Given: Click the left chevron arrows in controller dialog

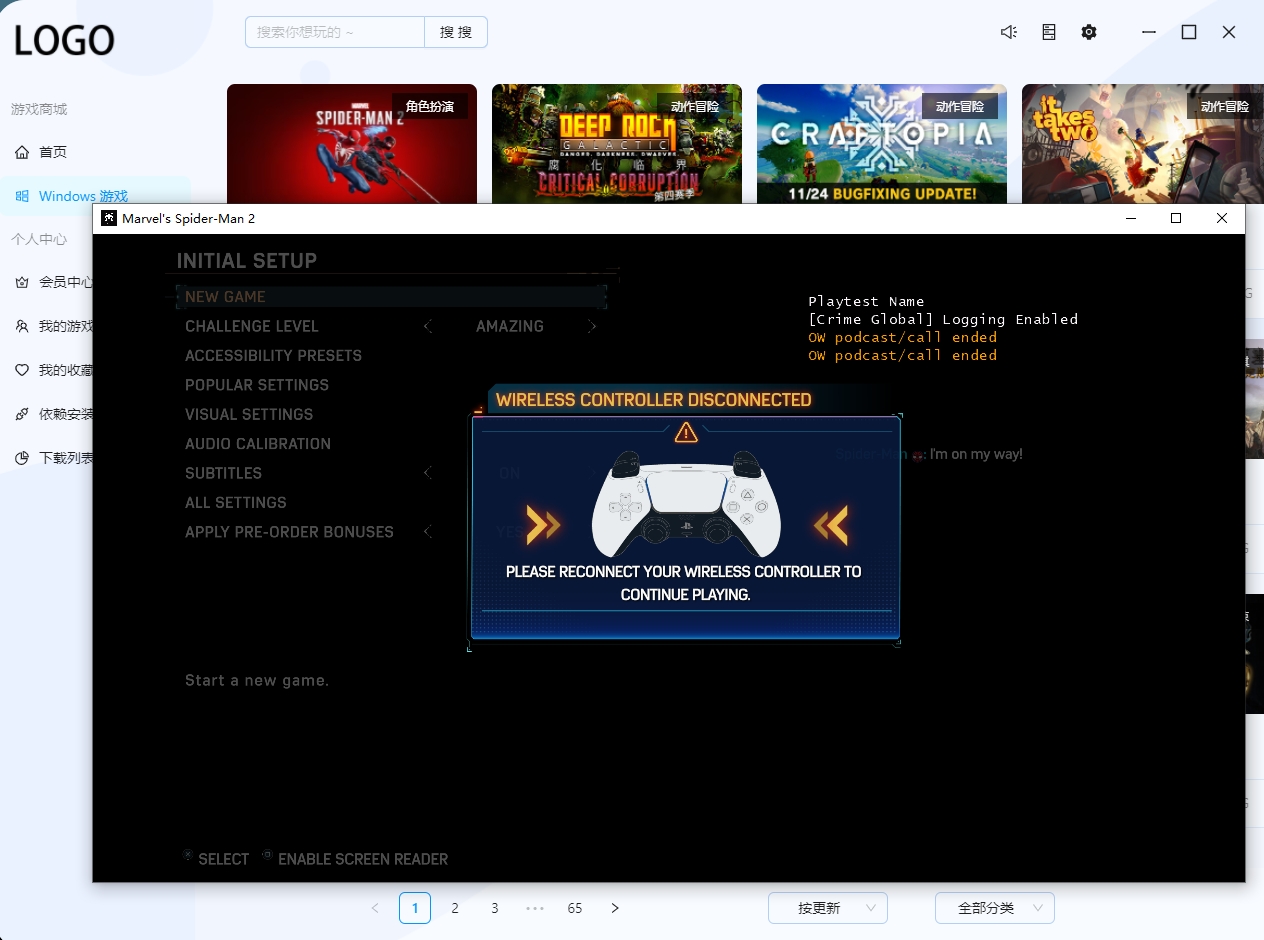Looking at the screenshot, I should [x=543, y=525].
